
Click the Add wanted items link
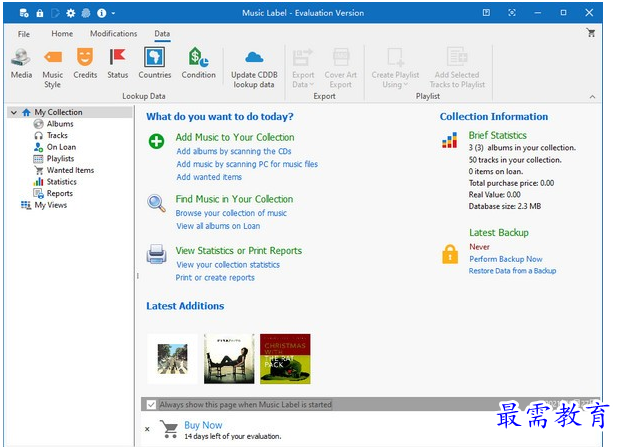pyautogui.click(x=209, y=177)
